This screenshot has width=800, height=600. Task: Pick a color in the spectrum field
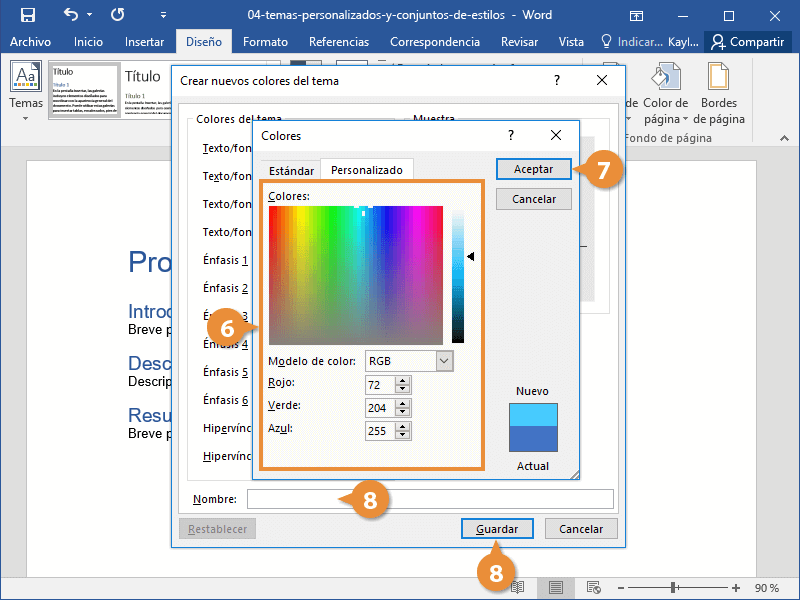tap(356, 276)
